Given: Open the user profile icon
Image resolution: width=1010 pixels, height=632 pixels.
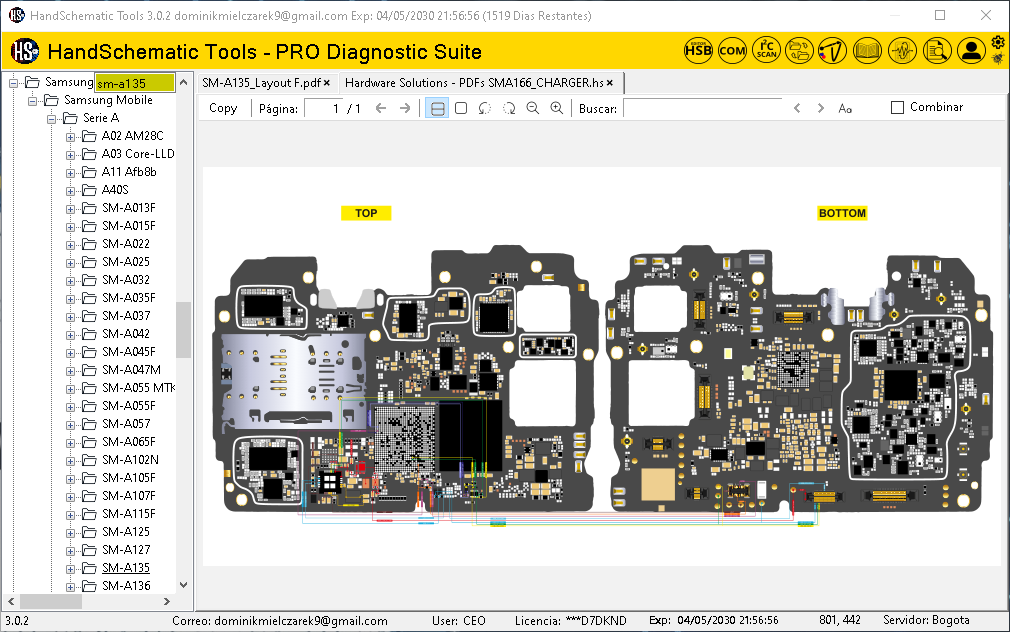Looking at the screenshot, I should [971, 50].
